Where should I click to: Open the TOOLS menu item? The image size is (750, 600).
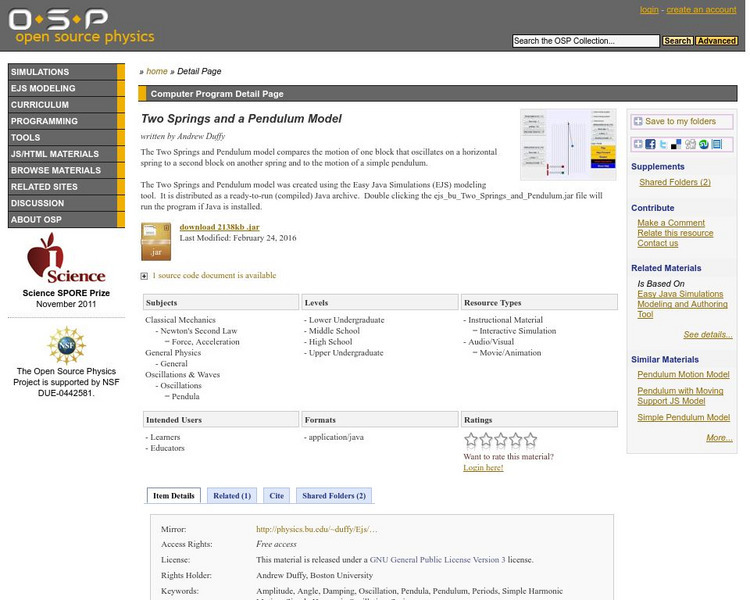point(66,137)
